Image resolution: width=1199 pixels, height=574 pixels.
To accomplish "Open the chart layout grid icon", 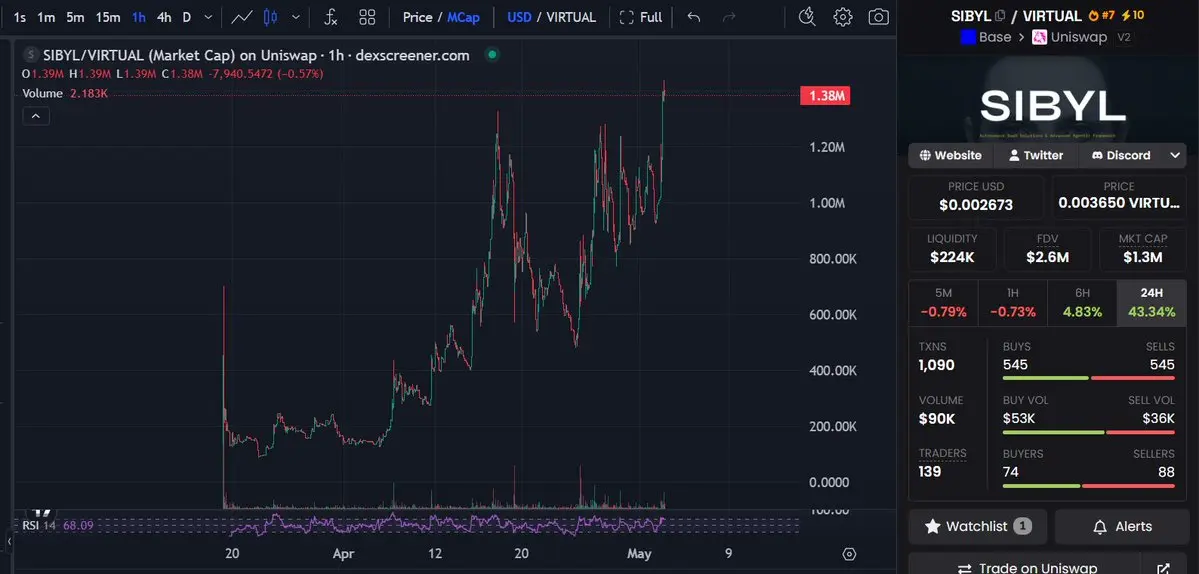I will point(367,17).
